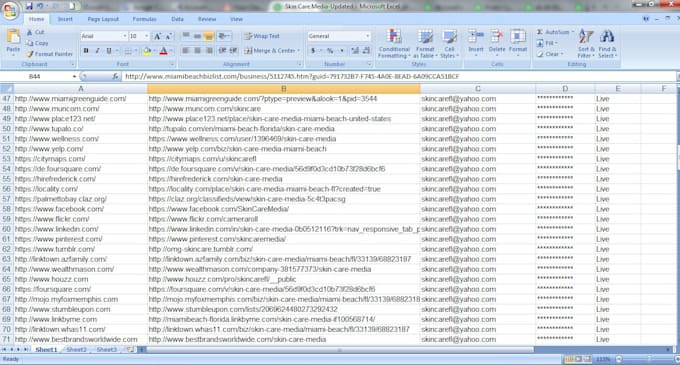Image resolution: width=680 pixels, height=365 pixels.
Task: Switch to the Page Layout tab
Action: pos(103,20)
